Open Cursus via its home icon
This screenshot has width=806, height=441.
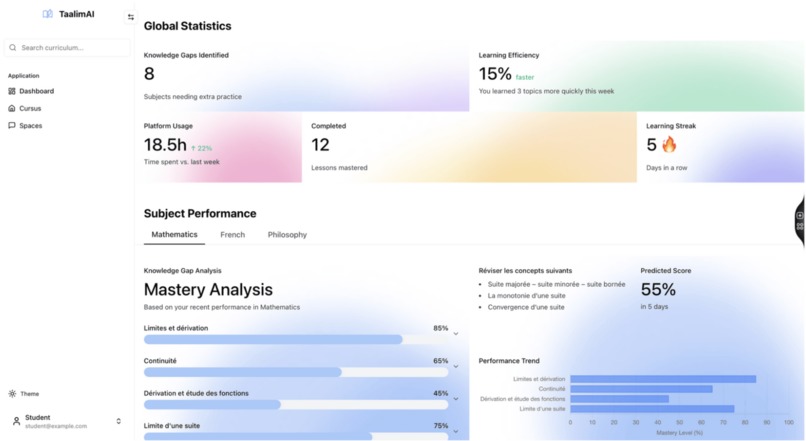[x=12, y=108]
